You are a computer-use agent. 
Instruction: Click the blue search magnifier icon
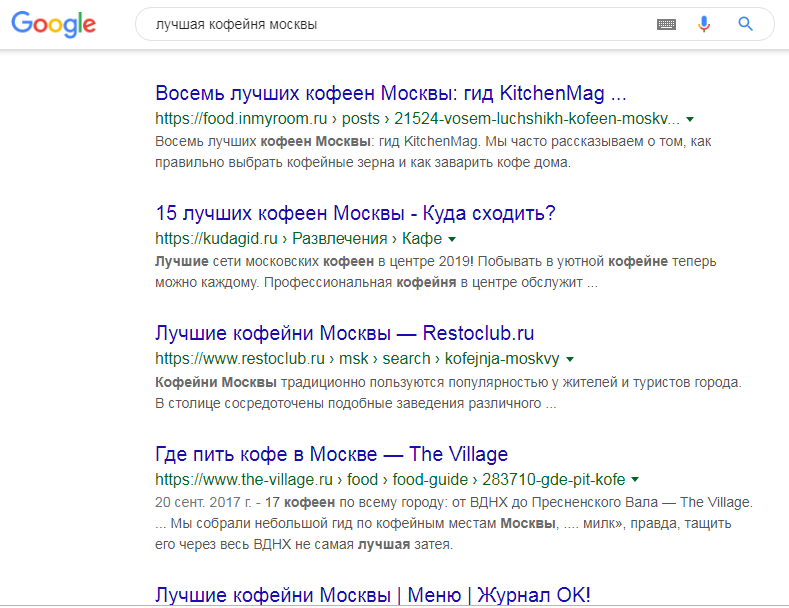click(745, 24)
